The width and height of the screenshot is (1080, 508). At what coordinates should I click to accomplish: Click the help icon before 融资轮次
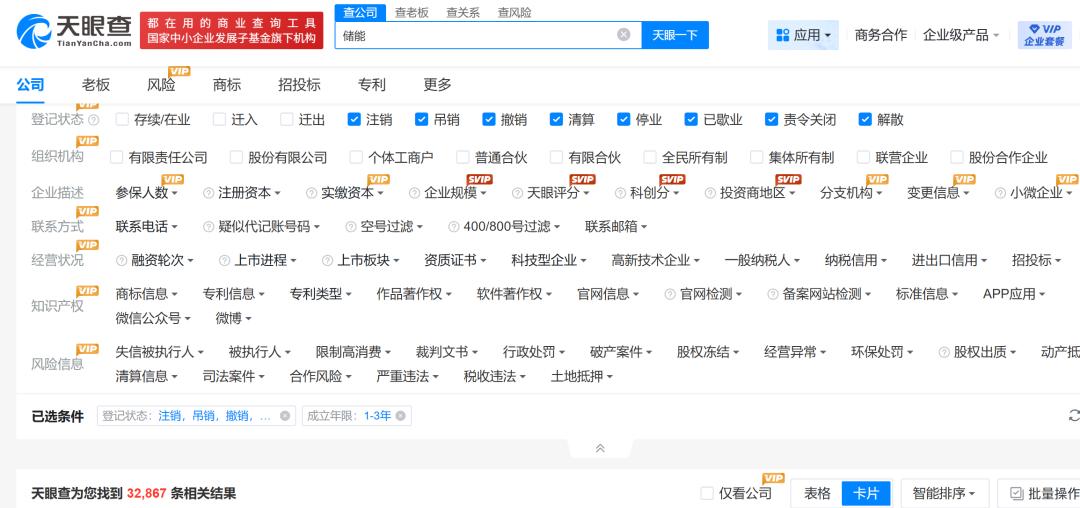tap(122, 260)
